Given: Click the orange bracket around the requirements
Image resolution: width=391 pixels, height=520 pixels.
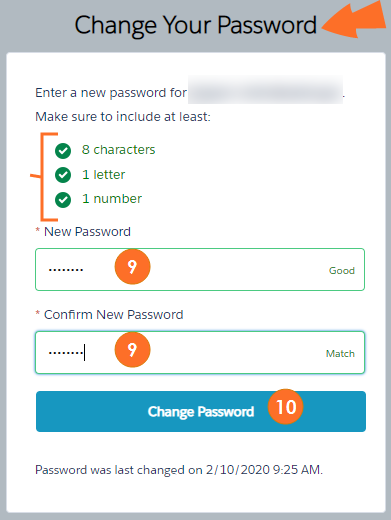Looking at the screenshot, I should tap(45, 177).
